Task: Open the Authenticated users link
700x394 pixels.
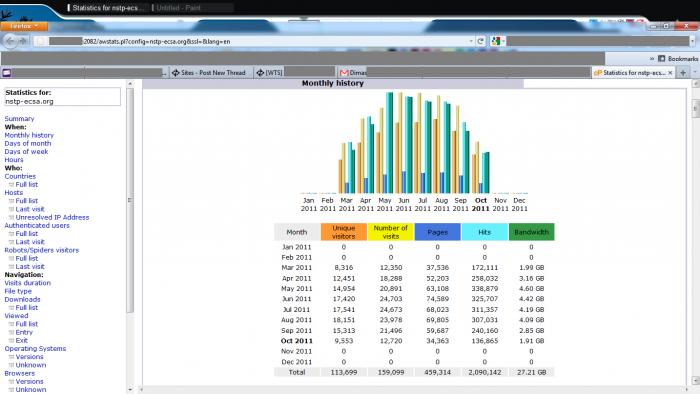Action: point(37,225)
